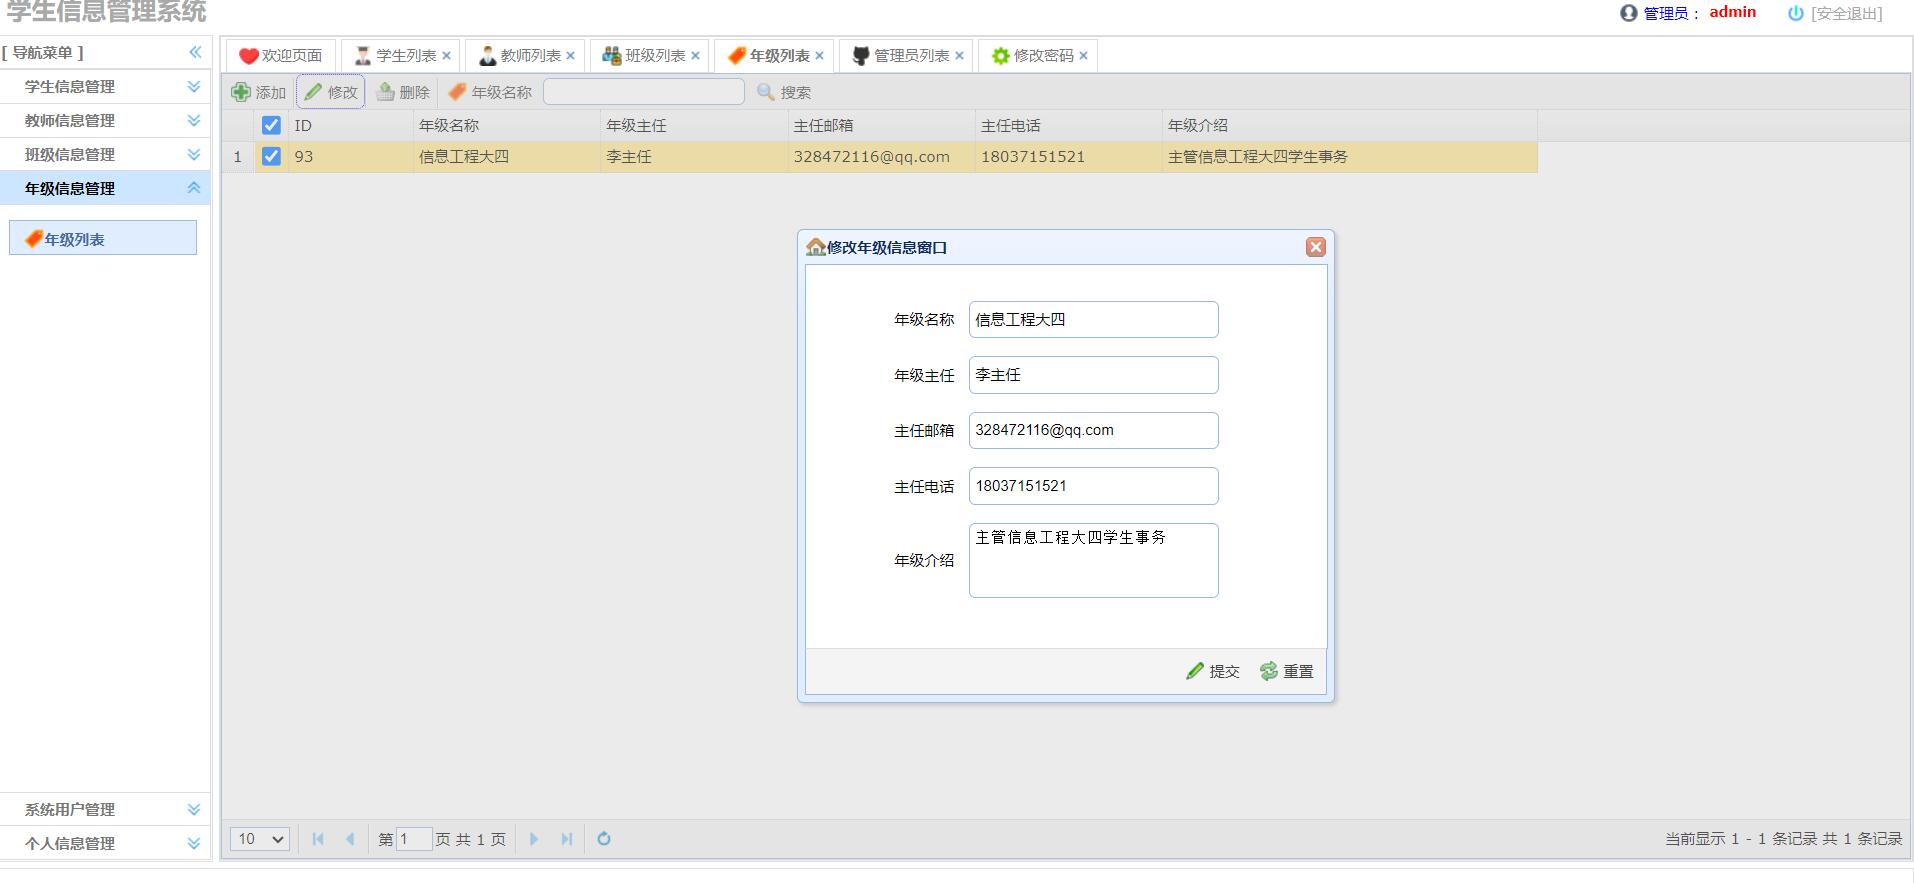
Task: Sort by 年级主任 column header
Action: click(x=694, y=125)
